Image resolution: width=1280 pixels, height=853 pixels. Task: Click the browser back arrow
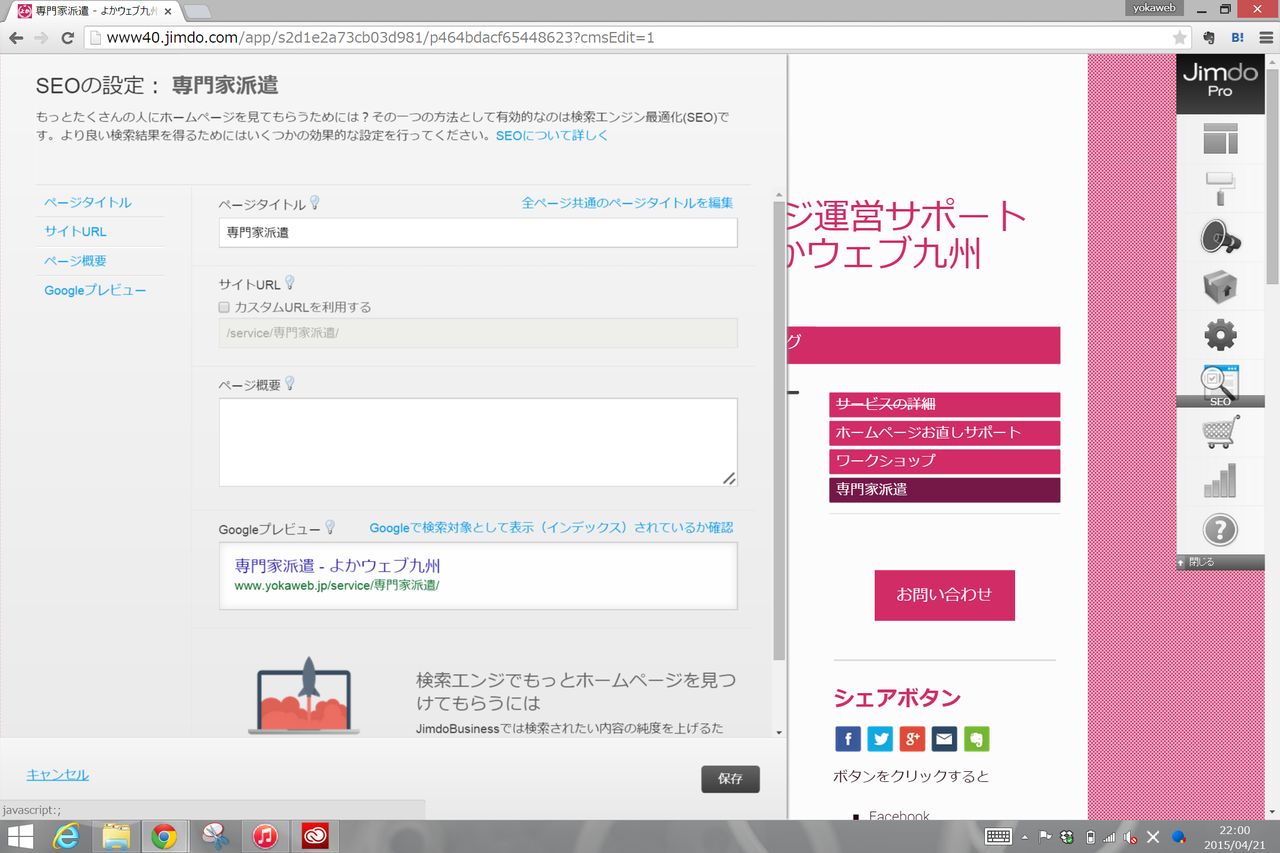16,38
